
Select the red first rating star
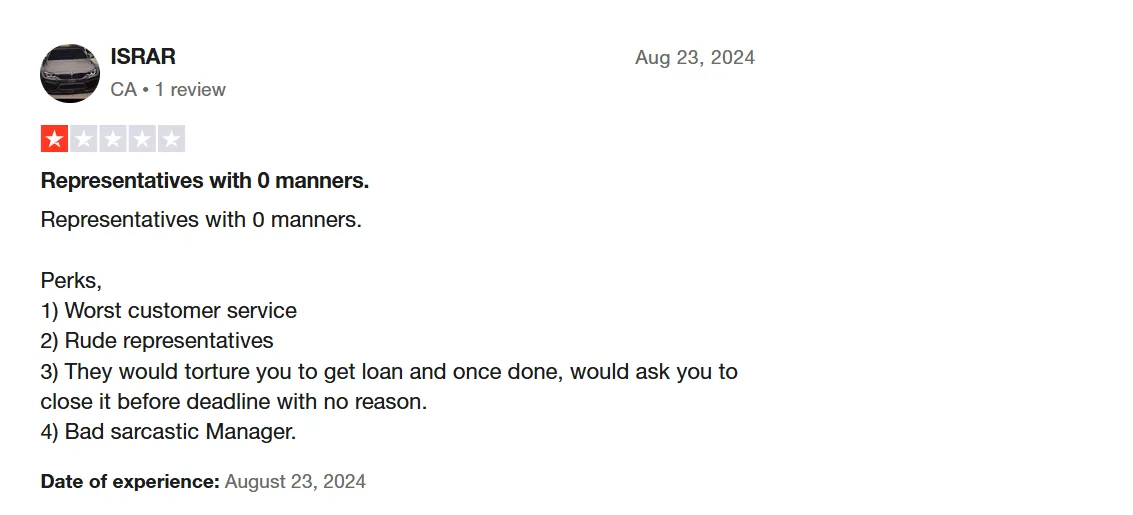(54, 139)
